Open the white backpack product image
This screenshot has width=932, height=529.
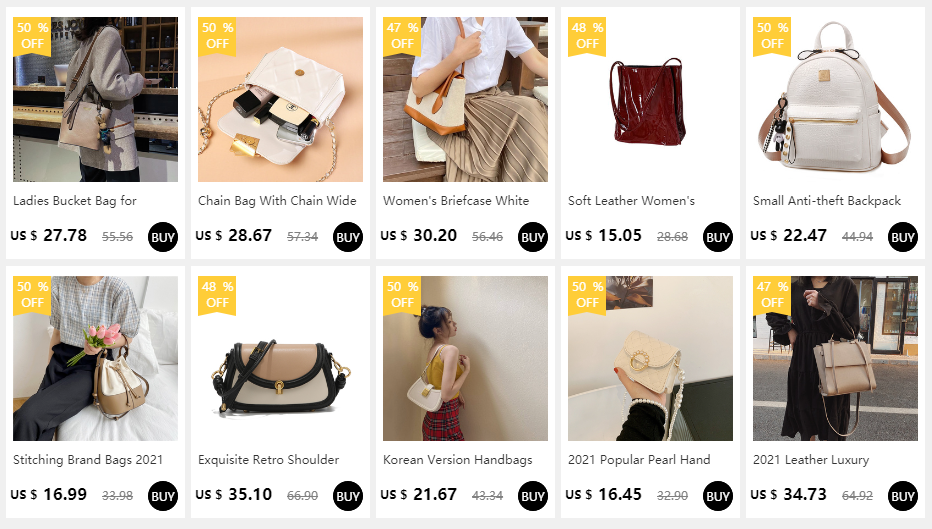(x=835, y=99)
